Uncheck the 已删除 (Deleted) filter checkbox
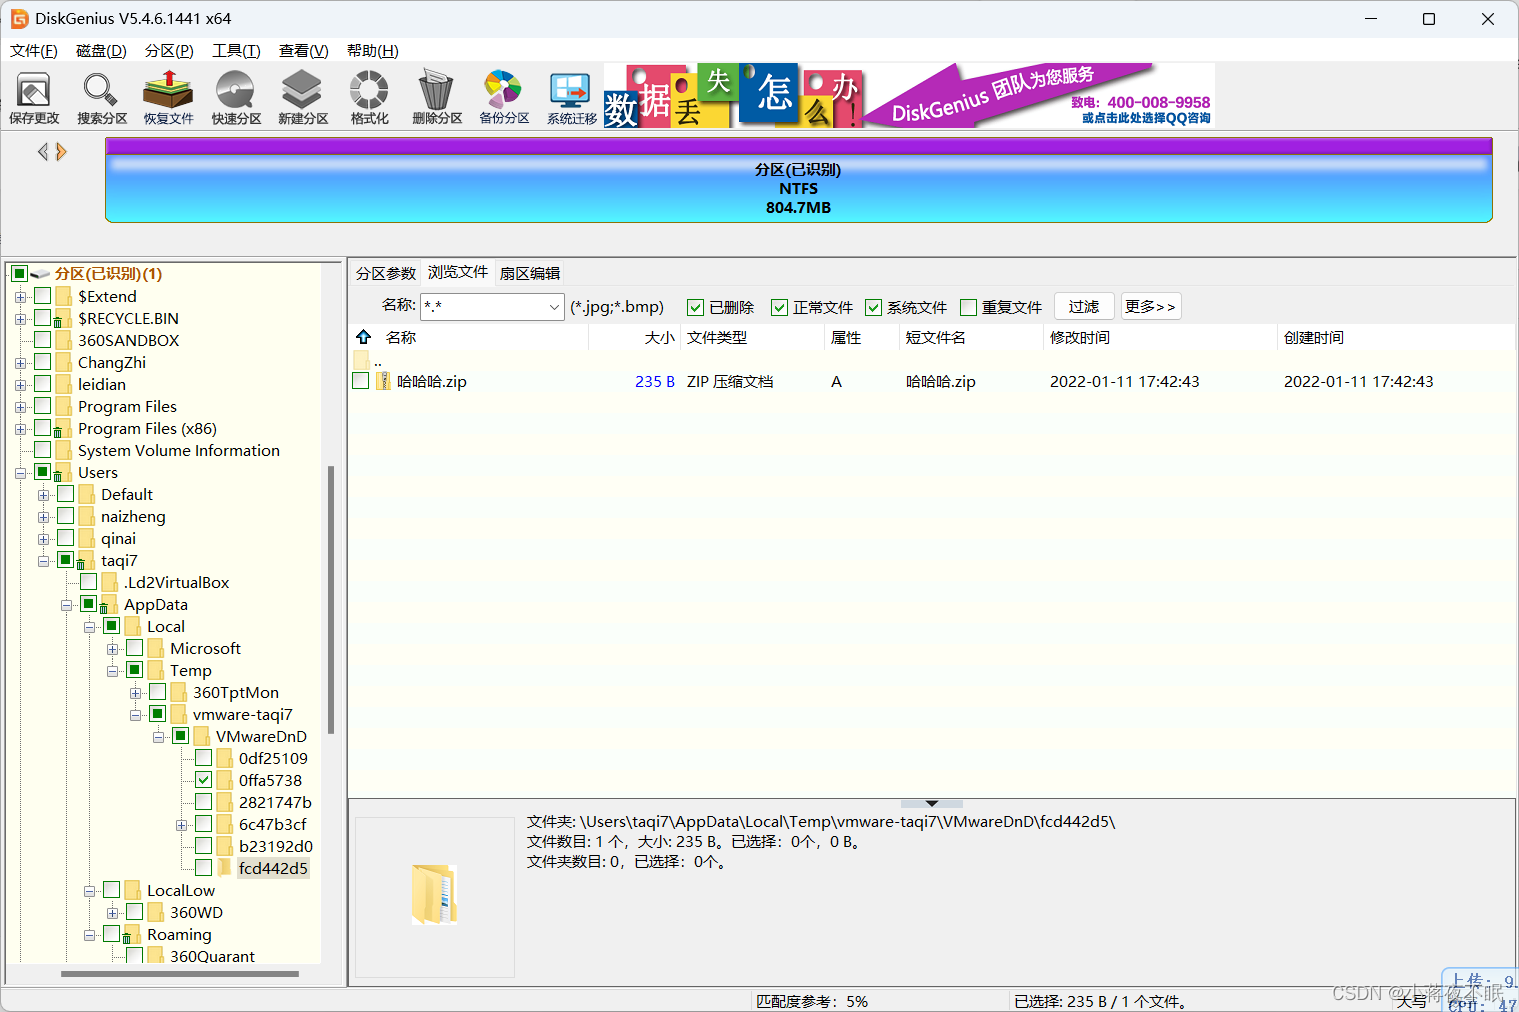1519x1012 pixels. point(695,307)
